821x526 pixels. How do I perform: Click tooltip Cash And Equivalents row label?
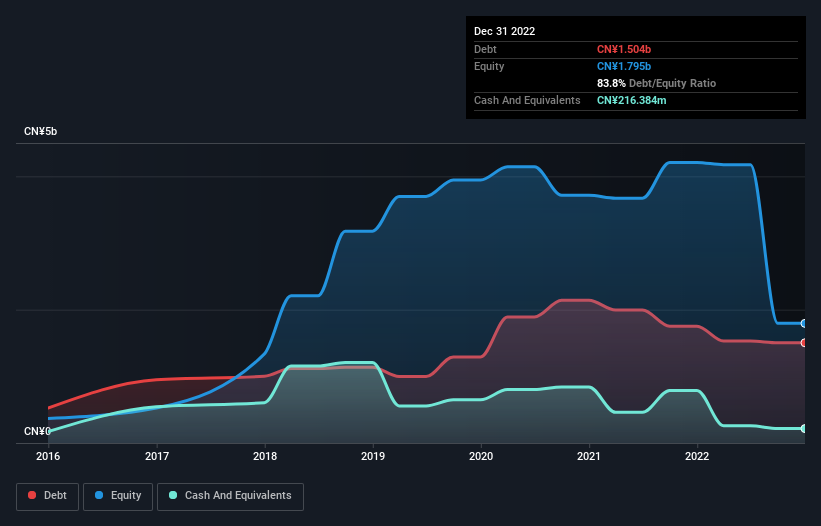527,100
